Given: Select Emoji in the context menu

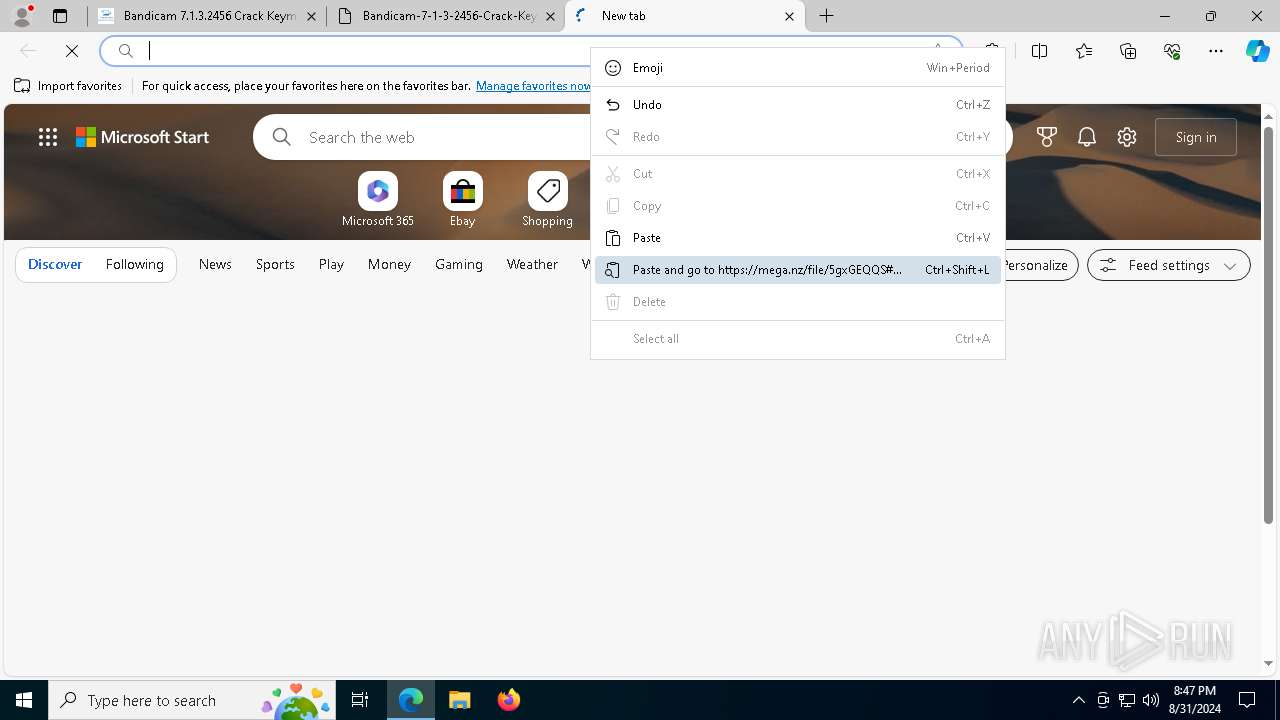Looking at the screenshot, I should pyautogui.click(x=798, y=68).
